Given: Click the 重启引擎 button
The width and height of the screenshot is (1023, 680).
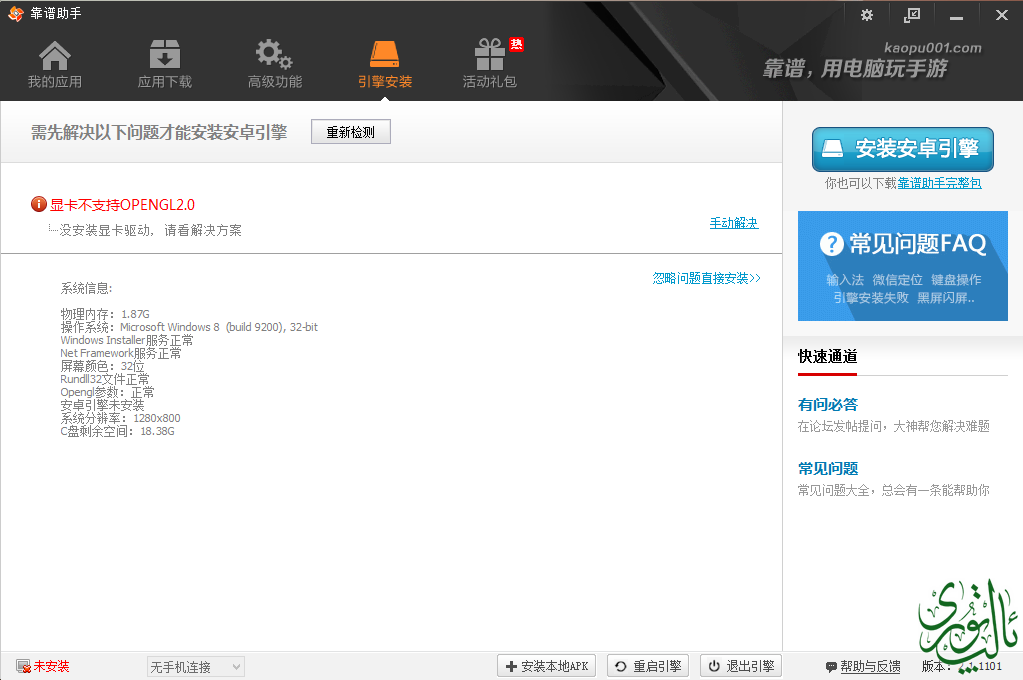Looking at the screenshot, I should click(x=648, y=666).
